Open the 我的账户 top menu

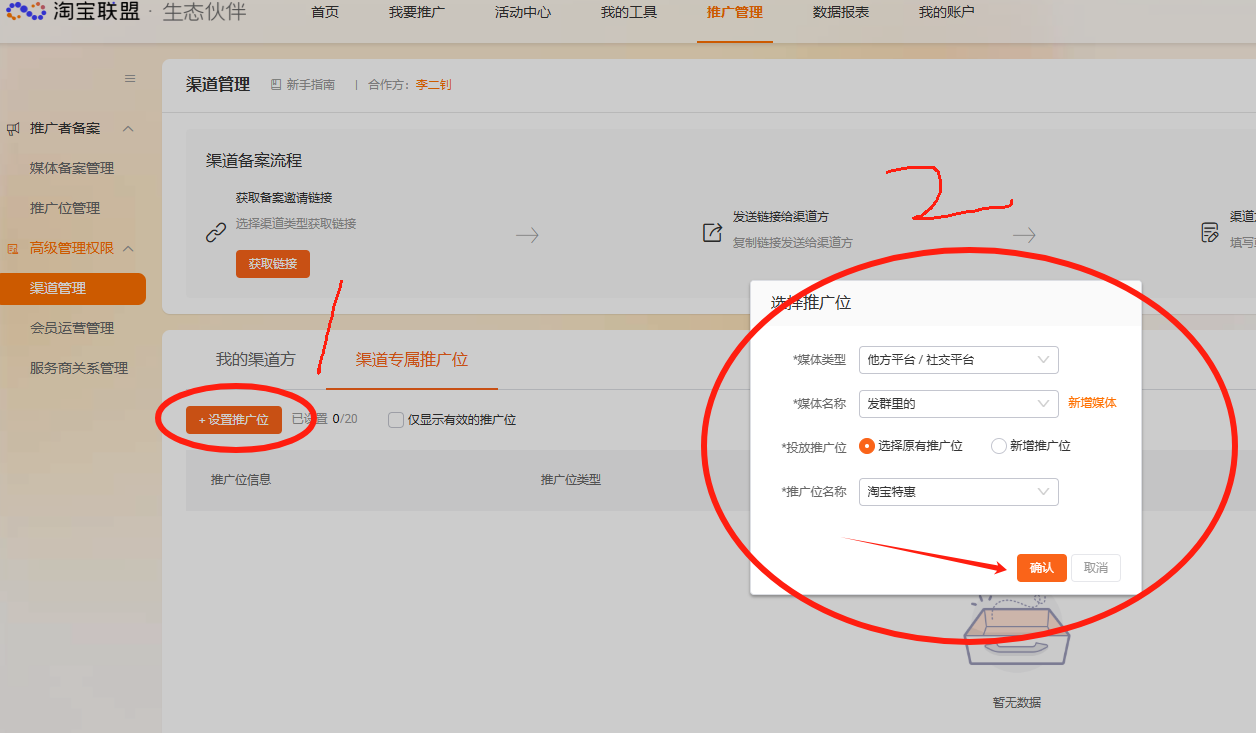tap(947, 13)
